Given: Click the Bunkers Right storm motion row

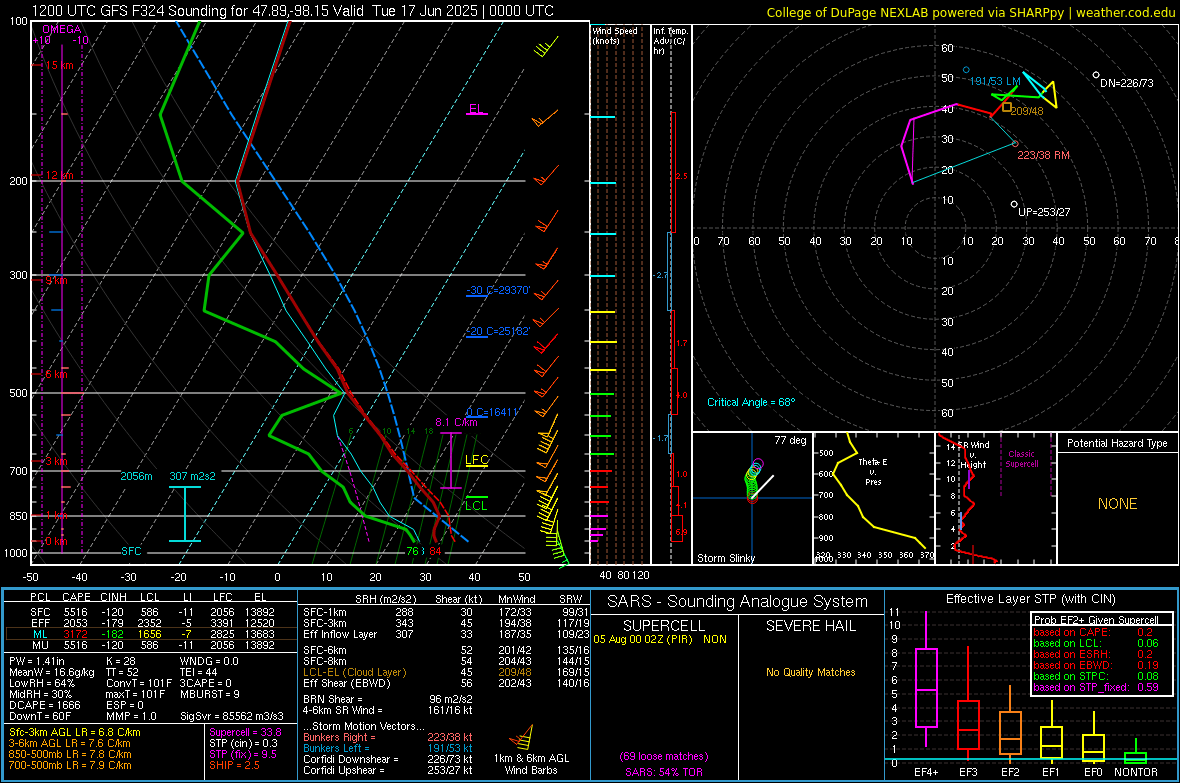Looking at the screenshot, I should tap(388, 737).
